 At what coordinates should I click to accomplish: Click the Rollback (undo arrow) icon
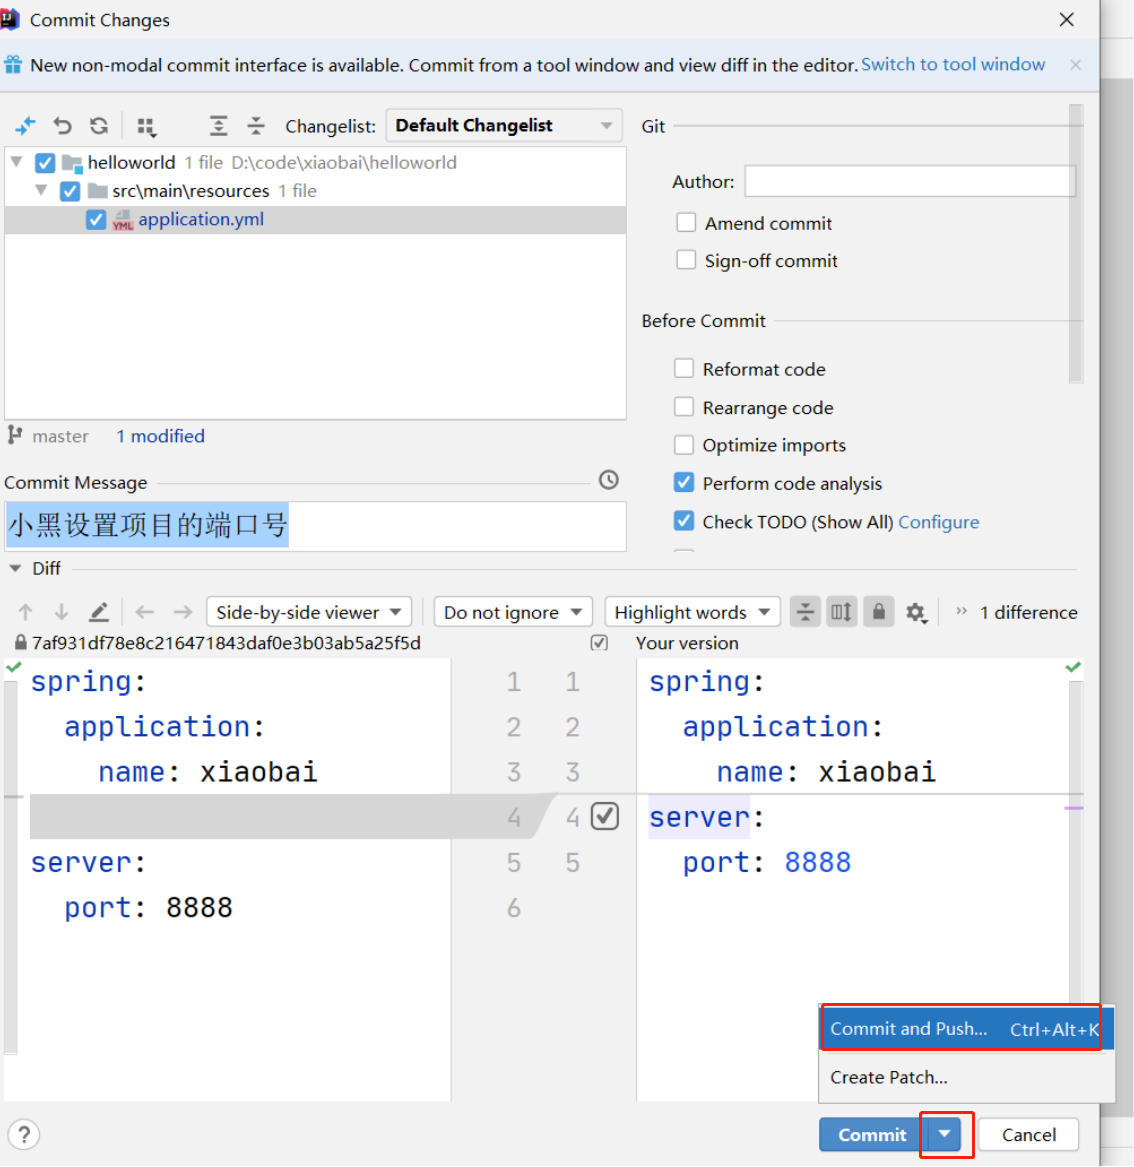[63, 126]
